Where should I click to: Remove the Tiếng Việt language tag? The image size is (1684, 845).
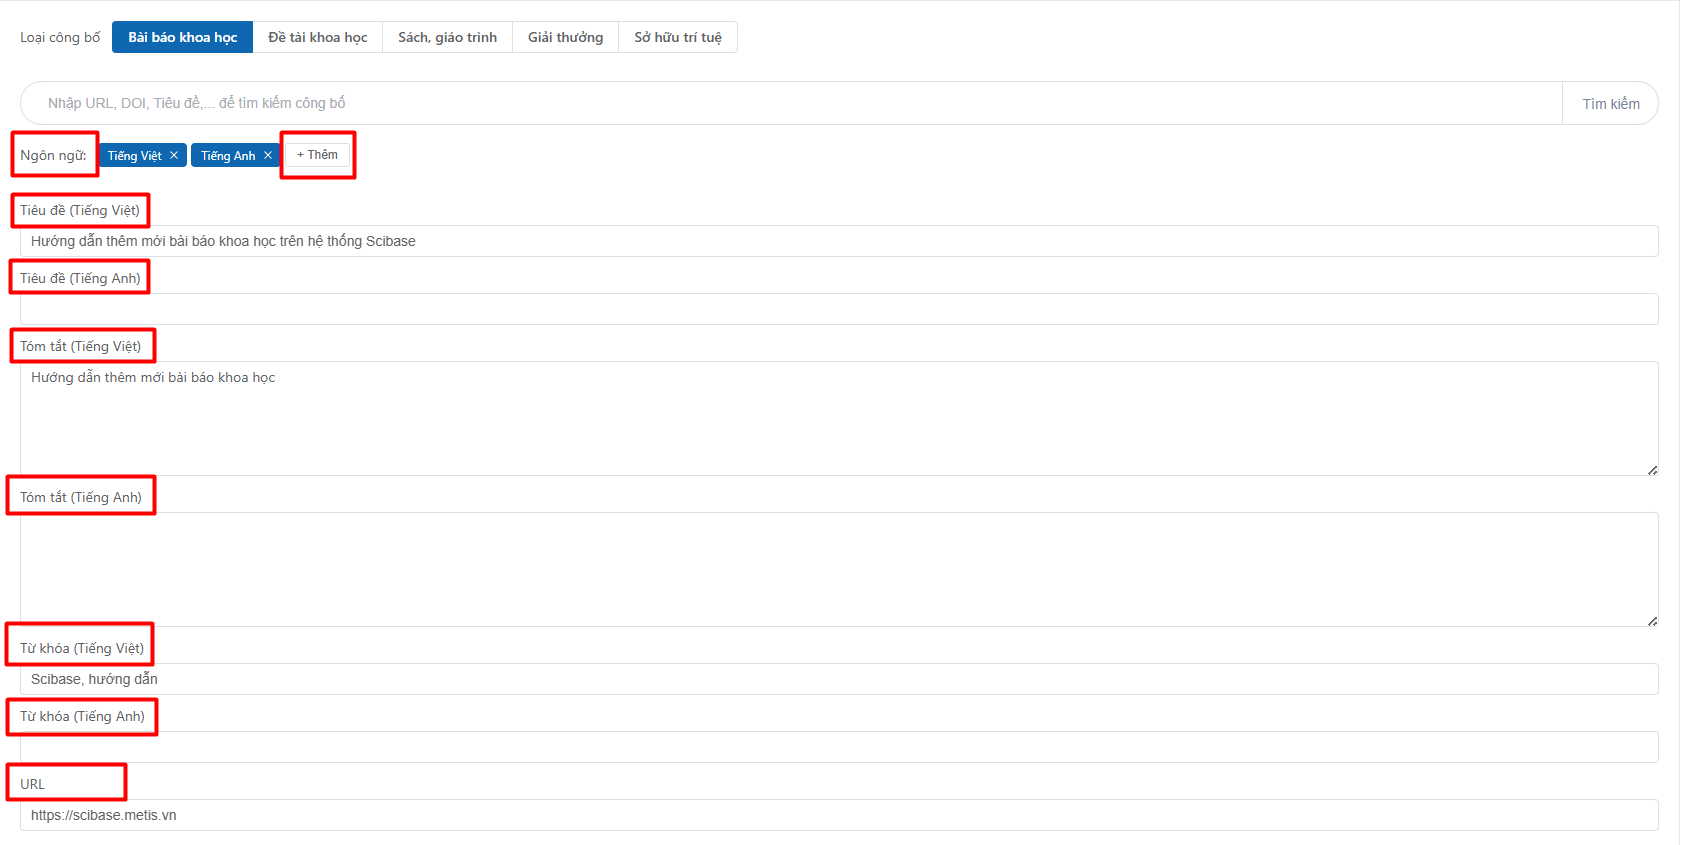tap(174, 155)
